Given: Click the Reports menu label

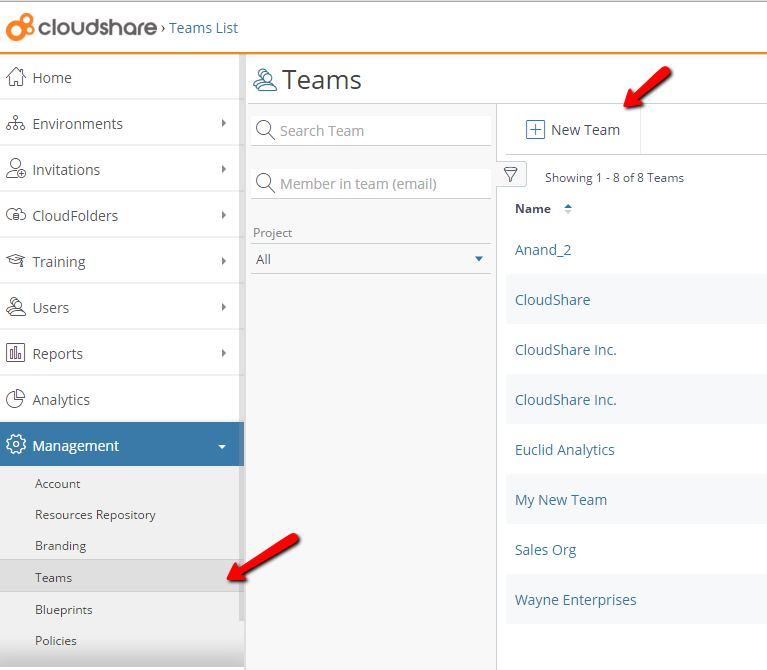Looking at the screenshot, I should click(57, 354).
